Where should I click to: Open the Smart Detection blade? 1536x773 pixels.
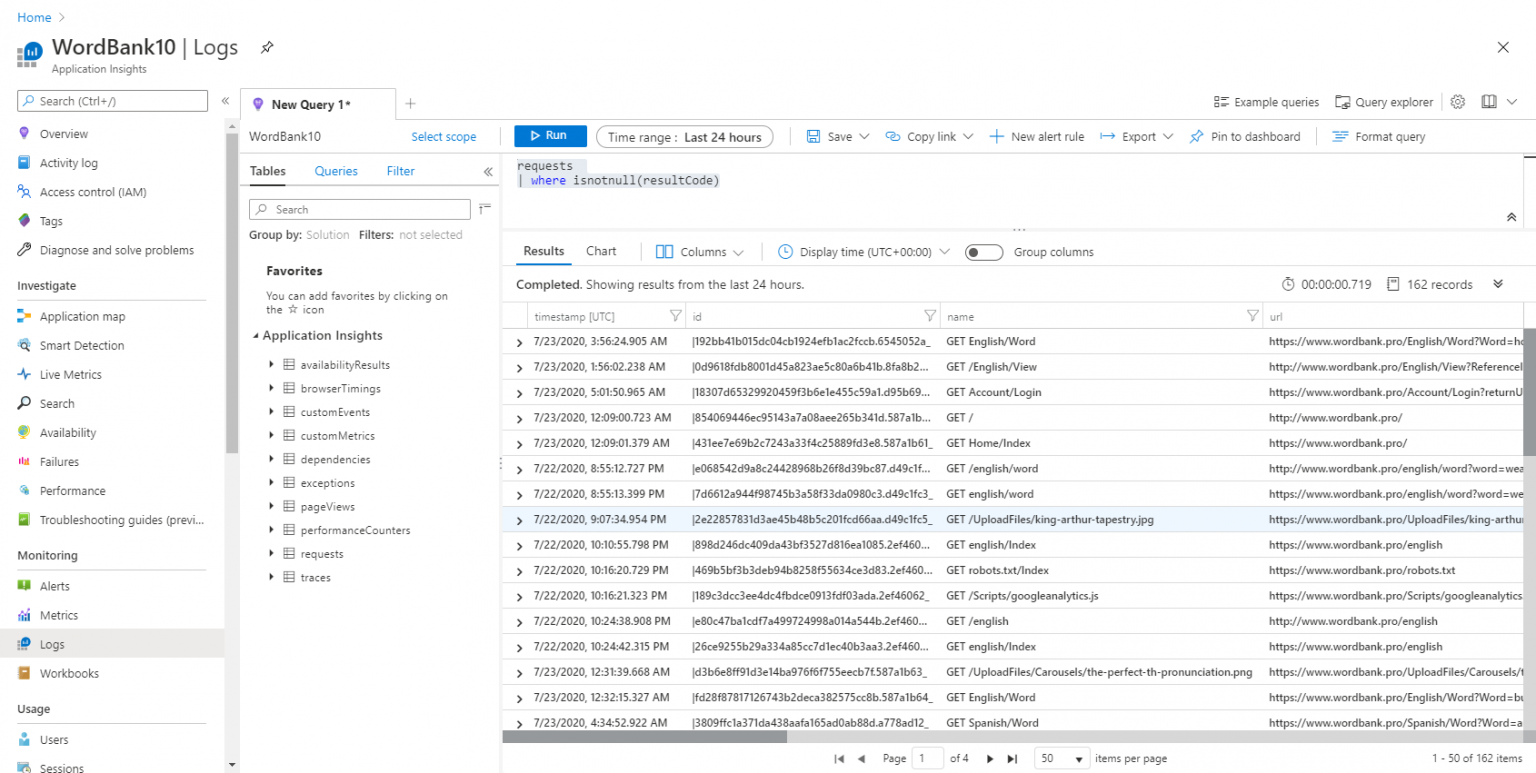coord(80,345)
